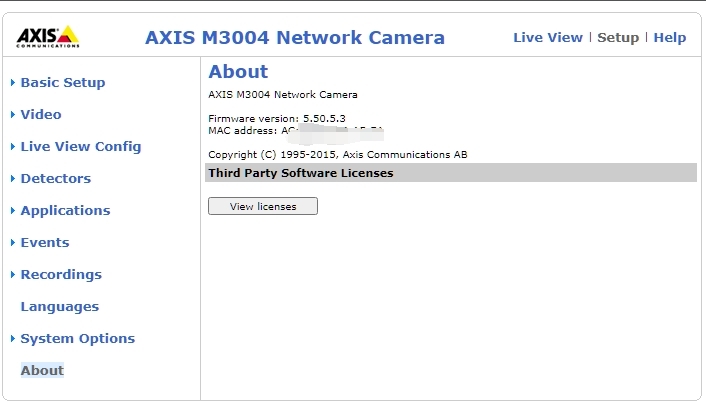This screenshot has width=706, height=404.
Task: Expand the System Options arrow
Action: (x=13, y=338)
